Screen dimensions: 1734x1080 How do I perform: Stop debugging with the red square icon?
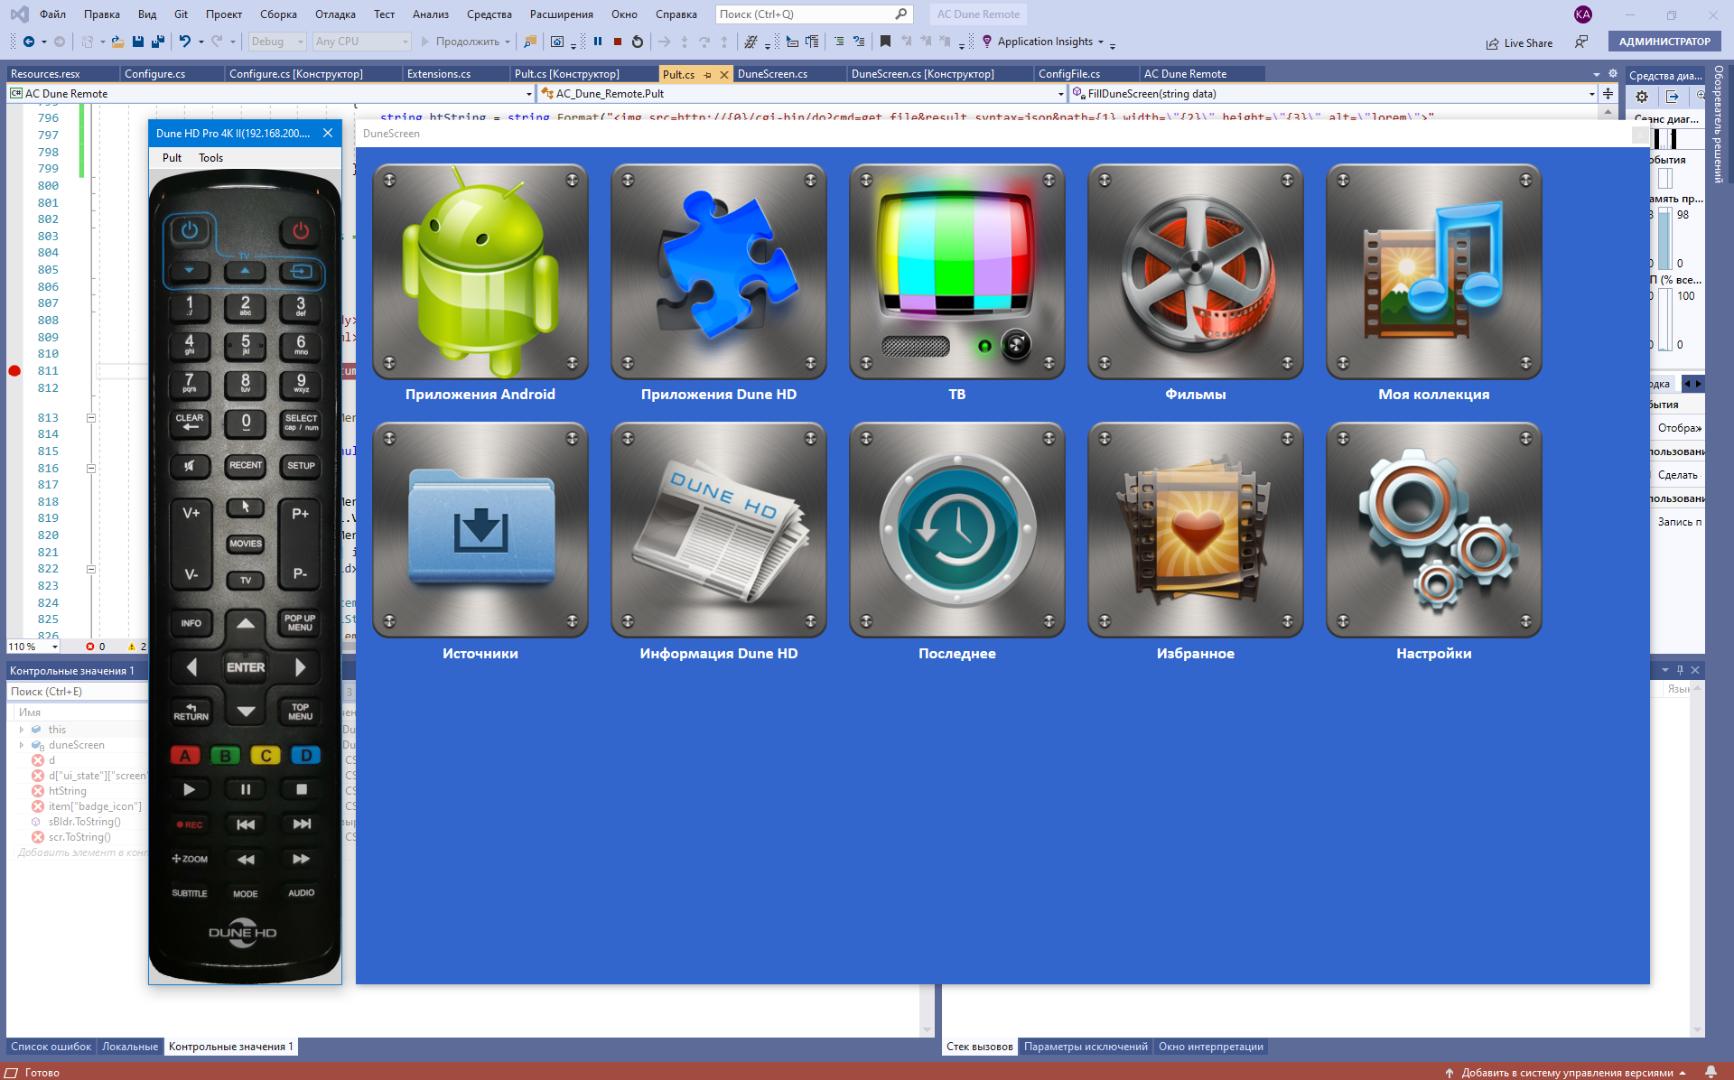point(618,41)
